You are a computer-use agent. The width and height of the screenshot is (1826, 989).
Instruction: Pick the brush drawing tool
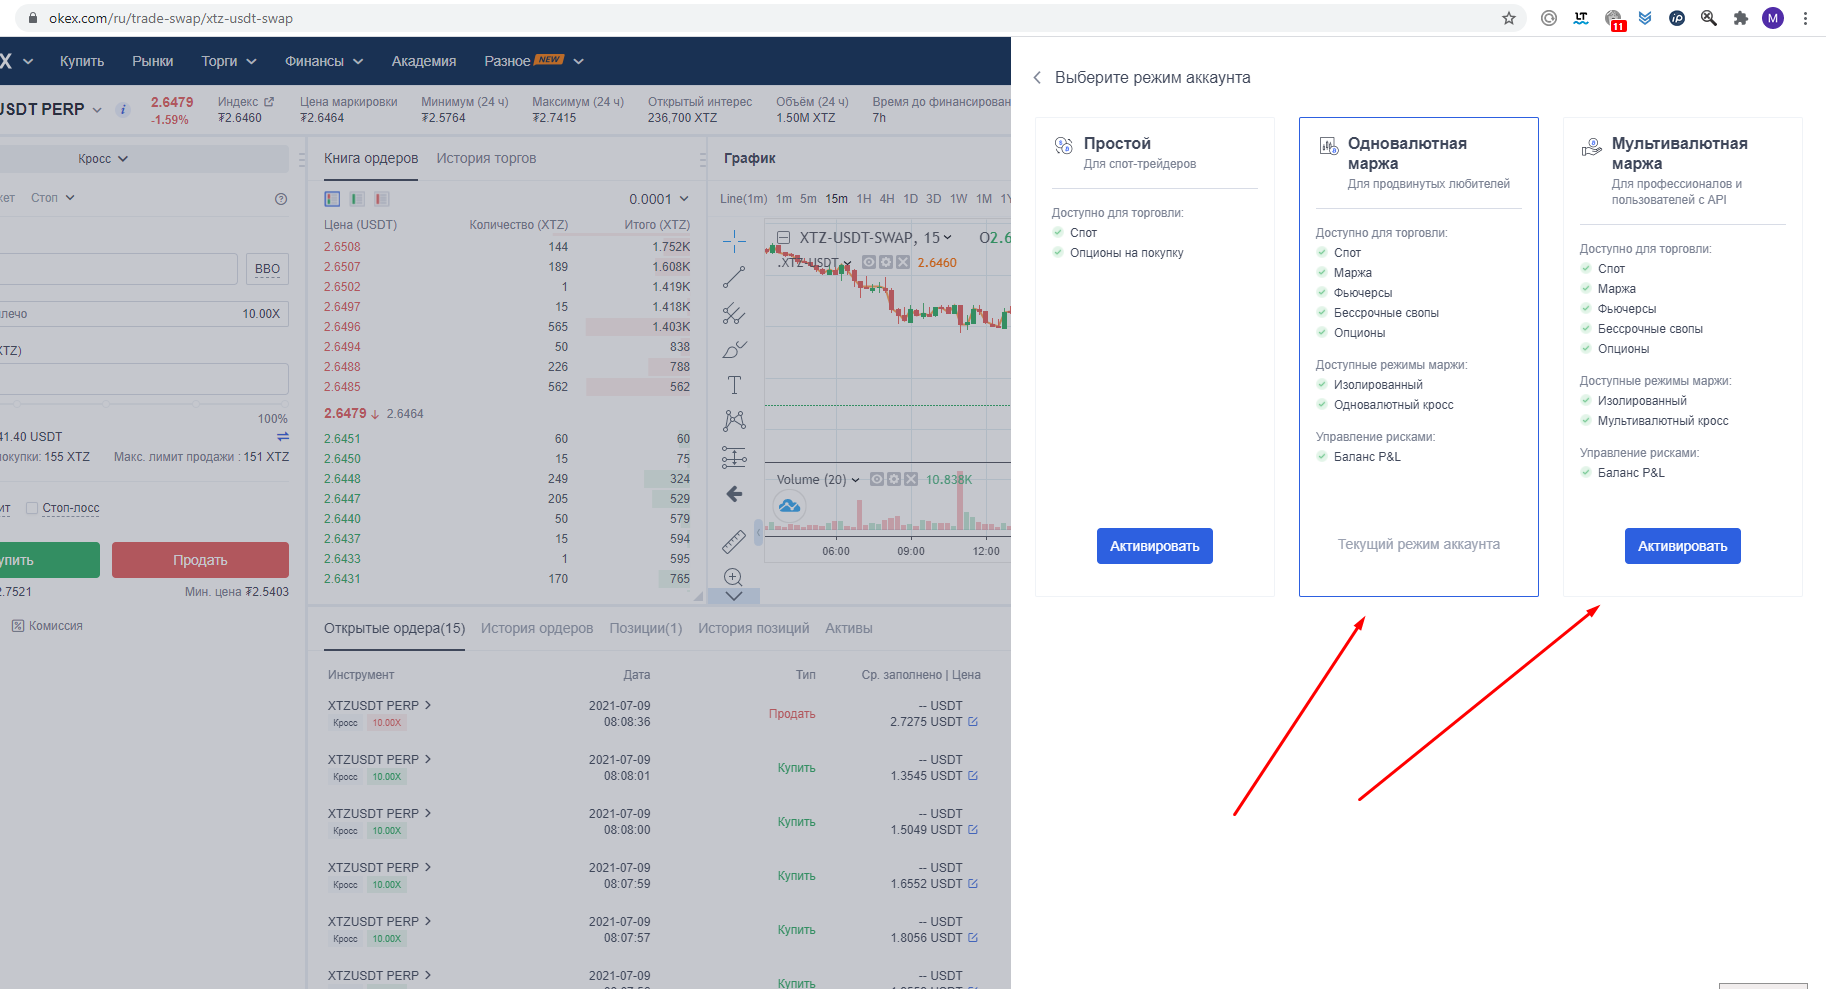click(x=734, y=350)
